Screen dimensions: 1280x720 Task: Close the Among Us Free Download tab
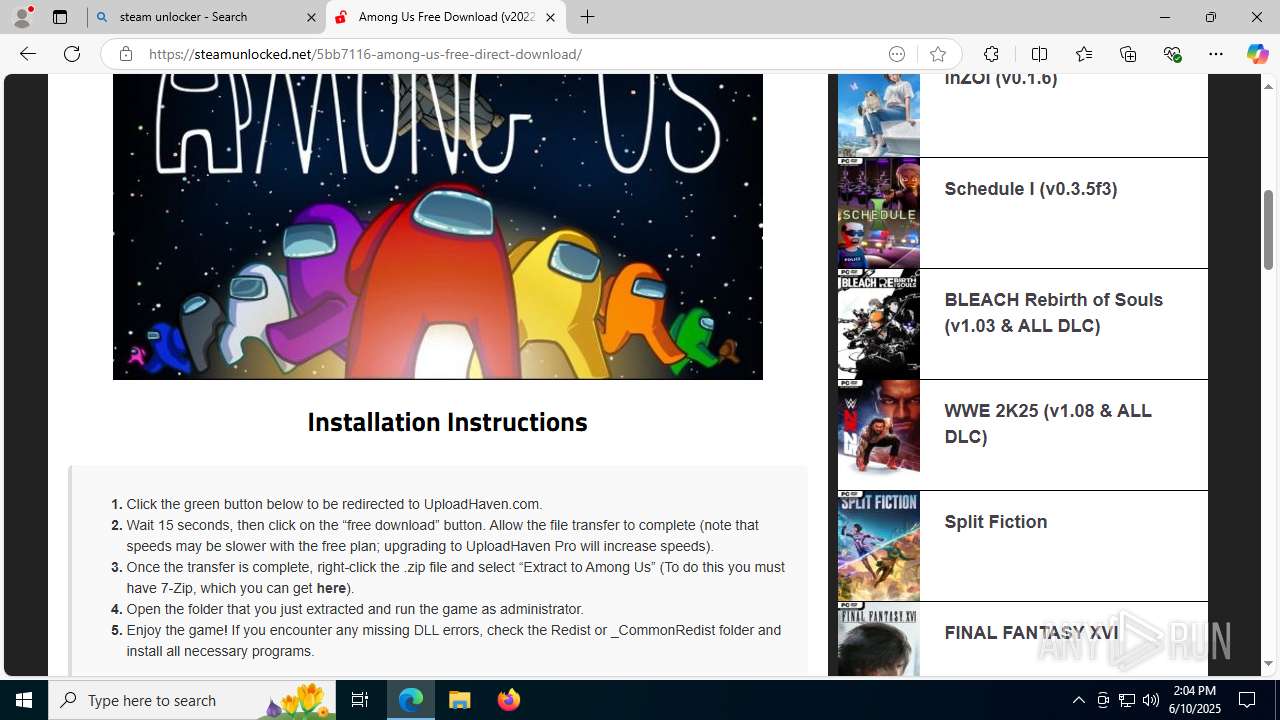click(550, 17)
